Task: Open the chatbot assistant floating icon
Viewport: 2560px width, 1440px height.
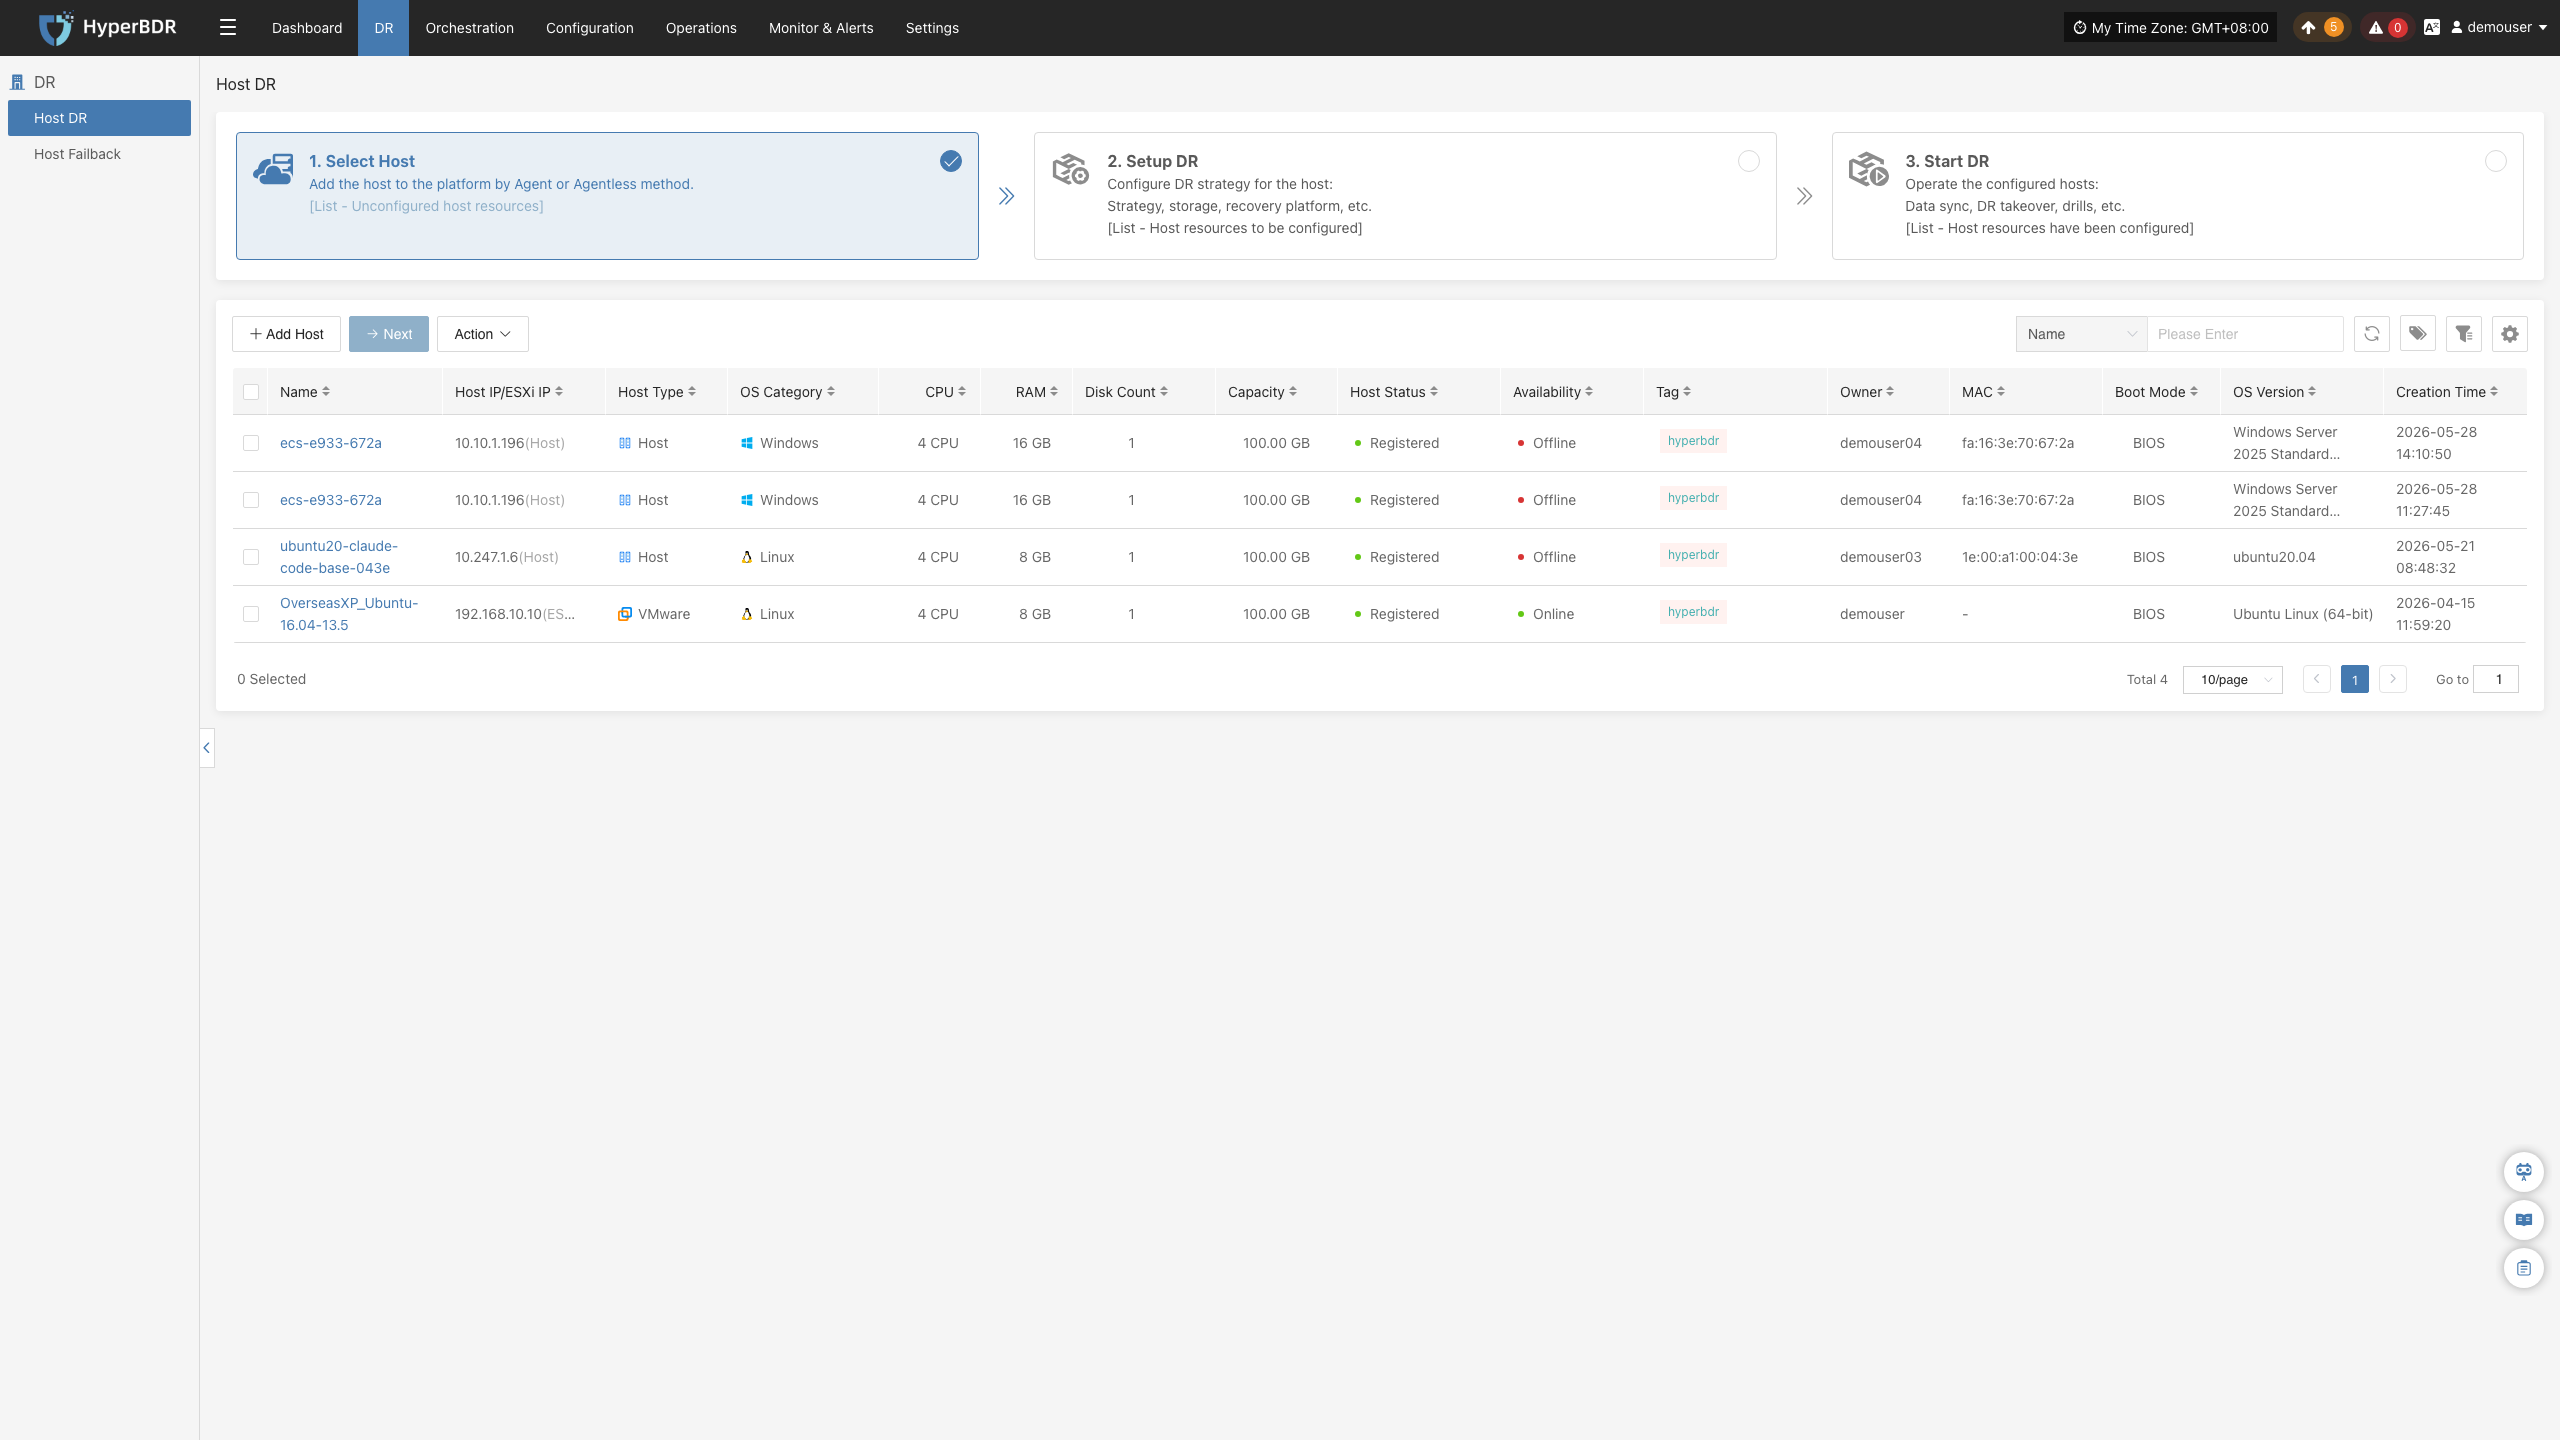Action: 2523,1171
